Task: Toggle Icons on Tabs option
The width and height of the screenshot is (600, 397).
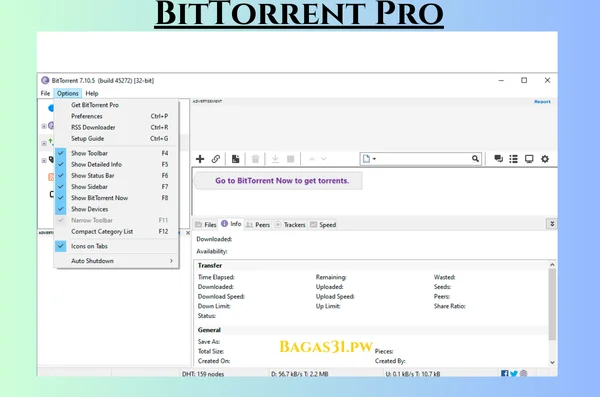Action: point(116,246)
